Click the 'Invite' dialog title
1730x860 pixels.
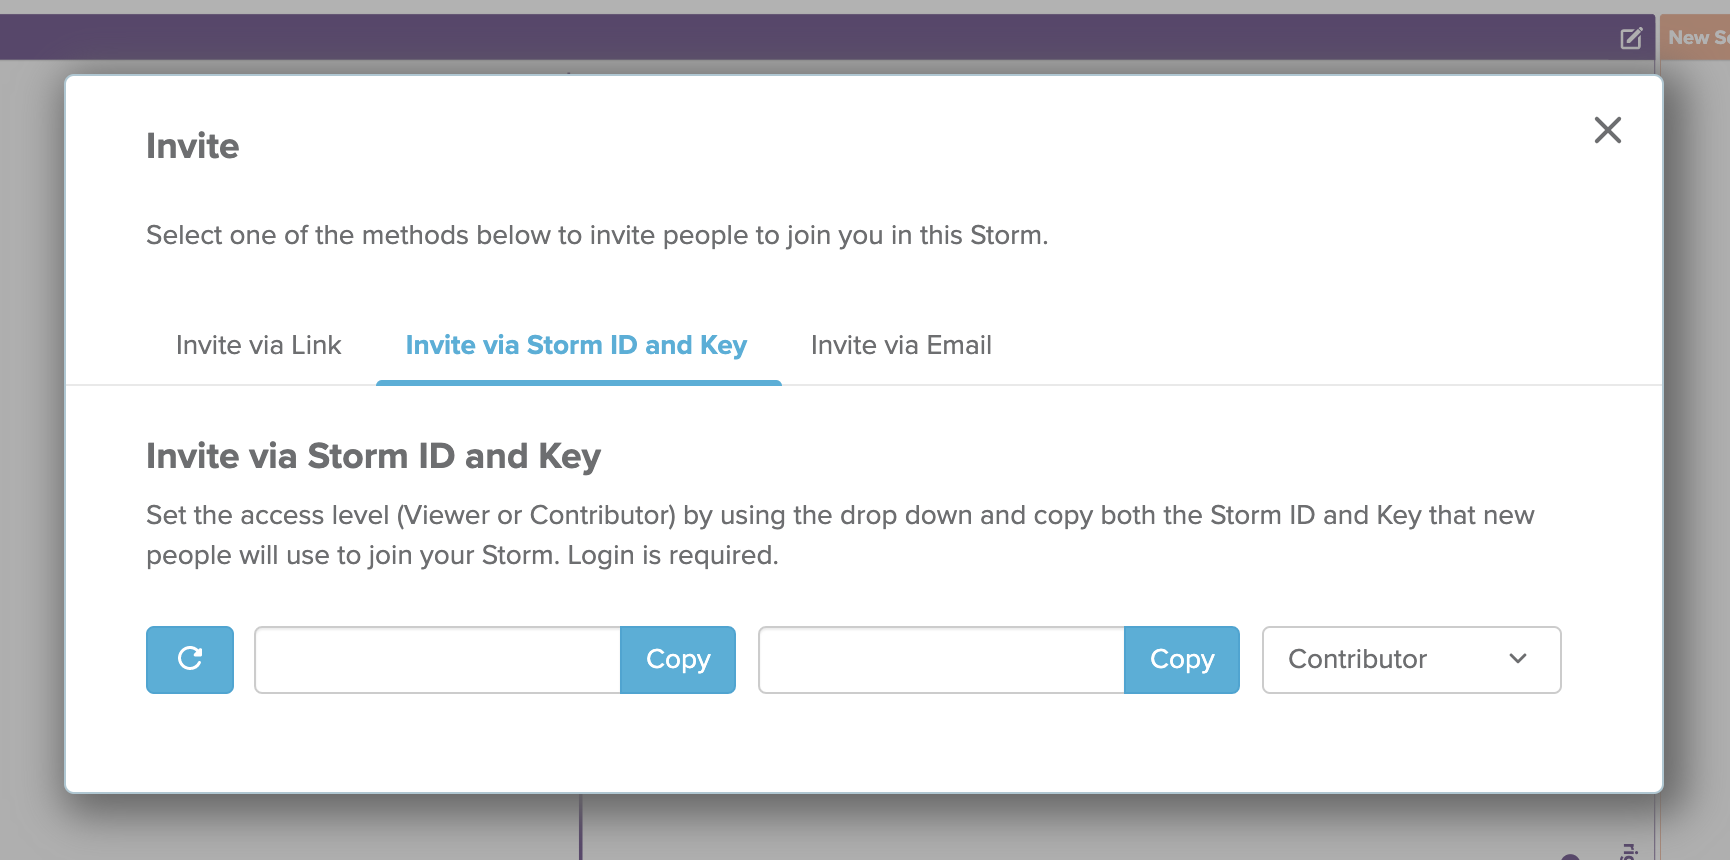(x=193, y=146)
